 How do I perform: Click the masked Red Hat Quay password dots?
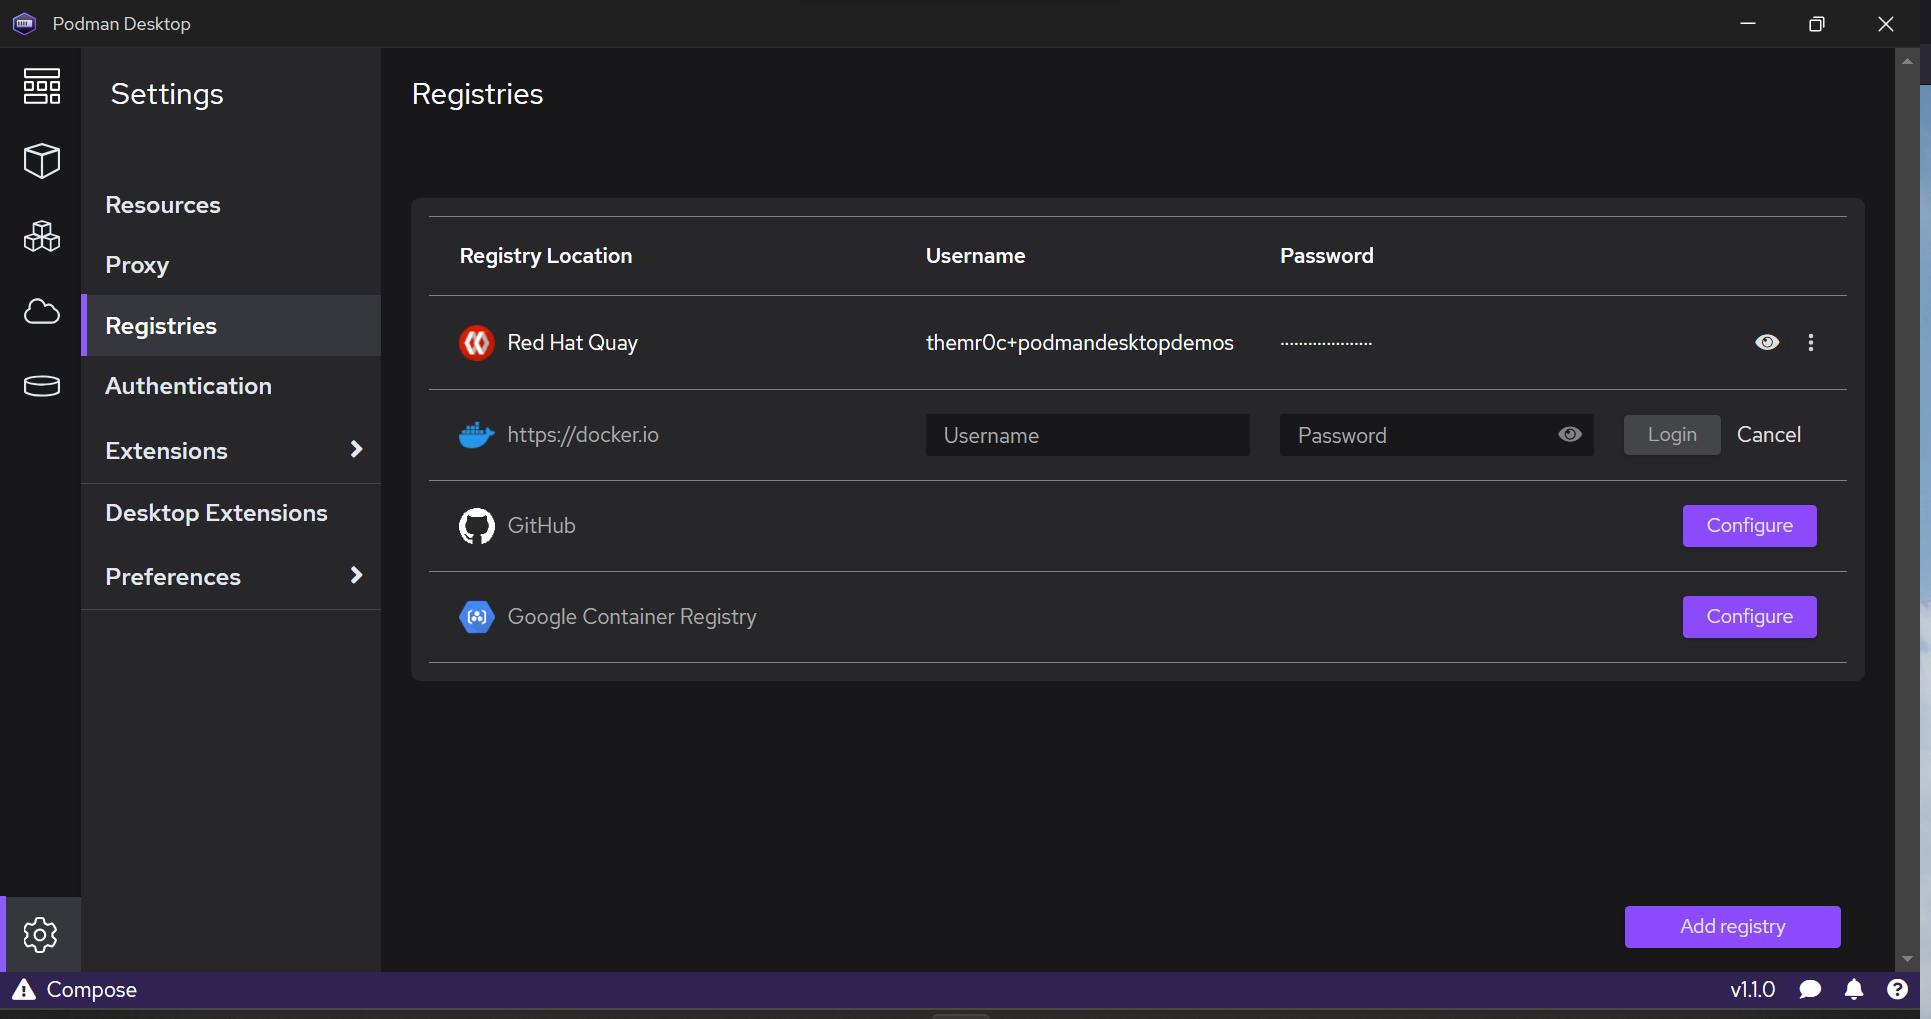[1326, 344]
